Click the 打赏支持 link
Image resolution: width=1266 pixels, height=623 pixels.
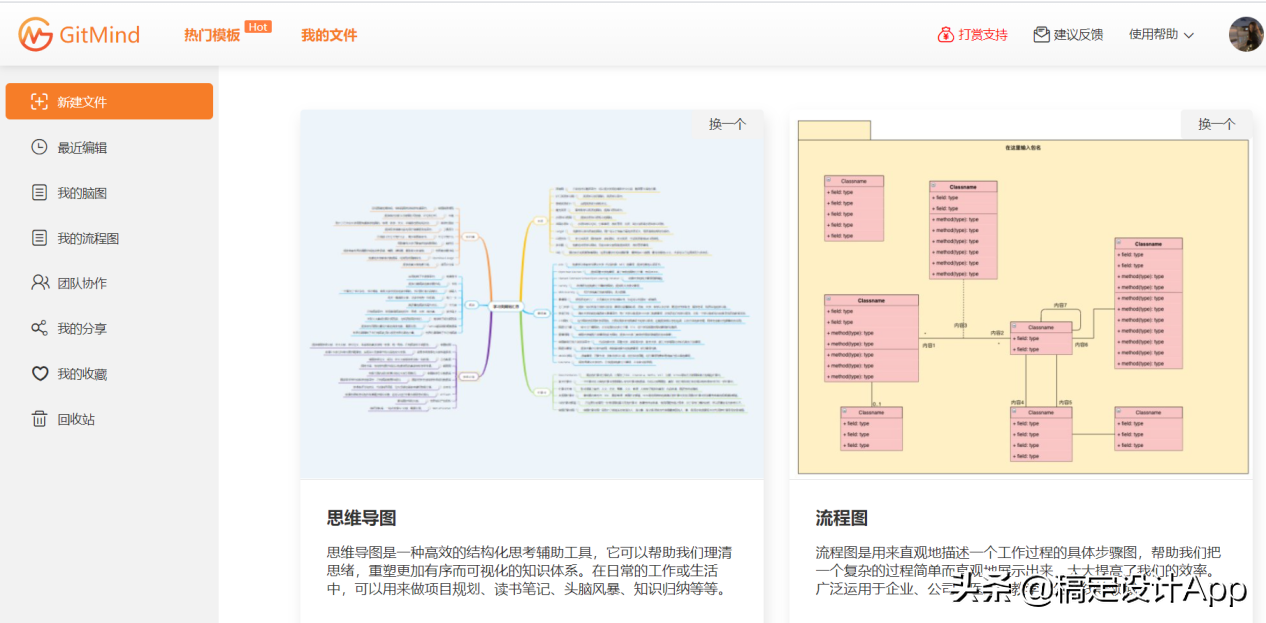983,35
